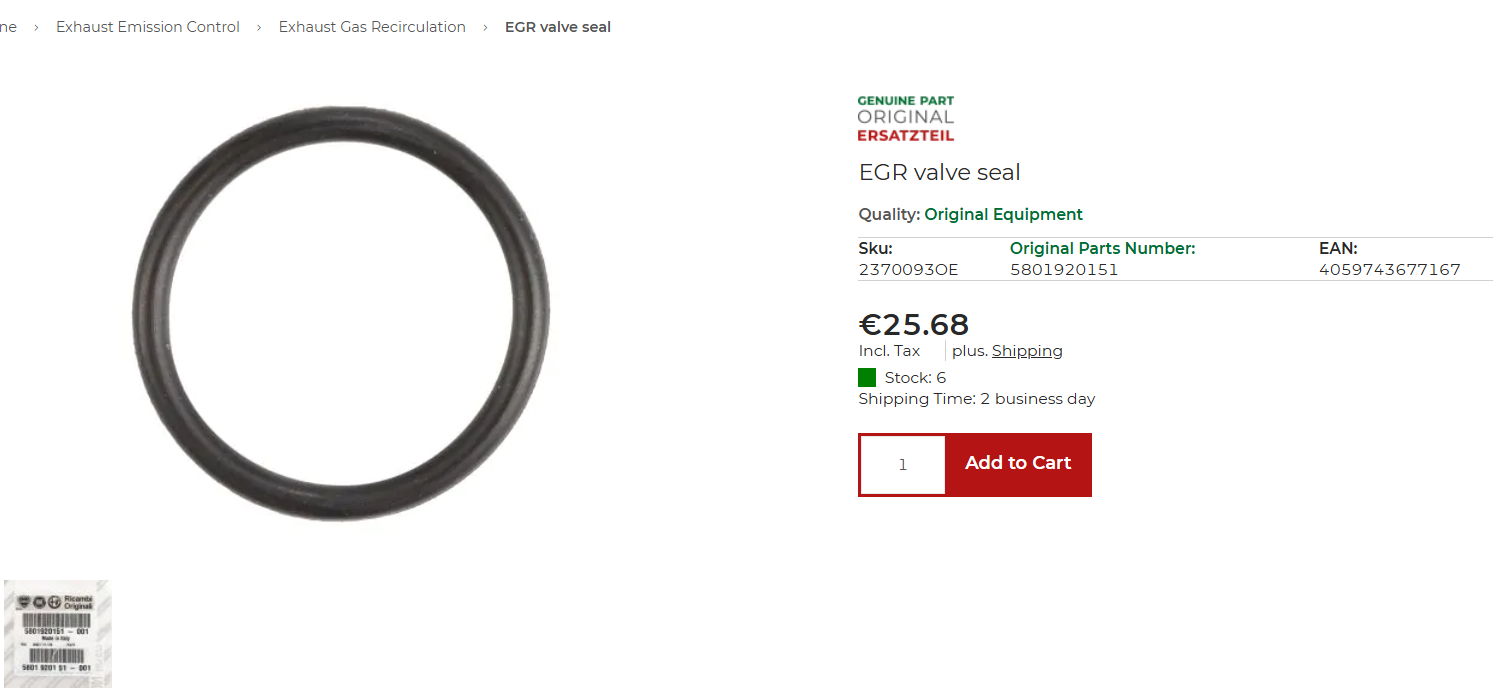Click the partially visible Home breadcrumb
1493x688 pixels.
tap(8, 27)
